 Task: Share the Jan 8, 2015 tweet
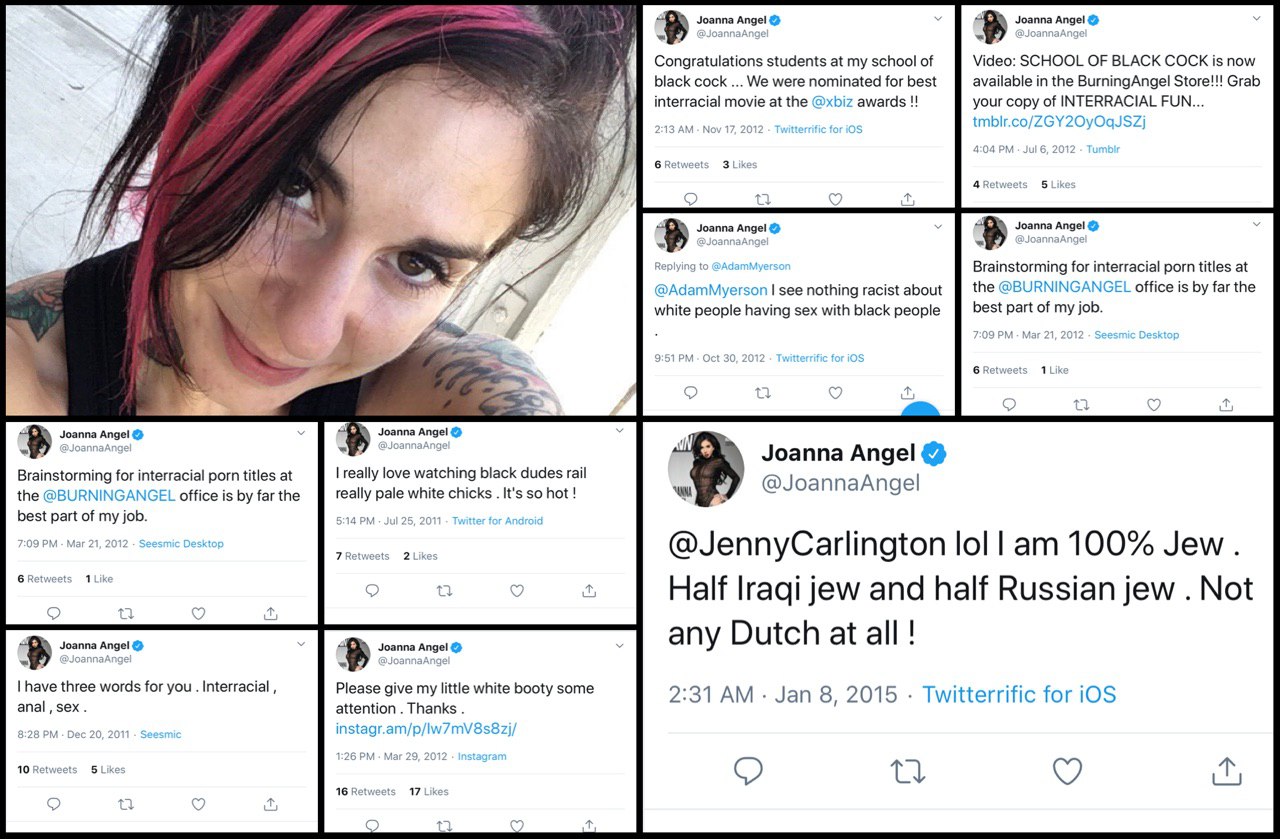(1226, 770)
